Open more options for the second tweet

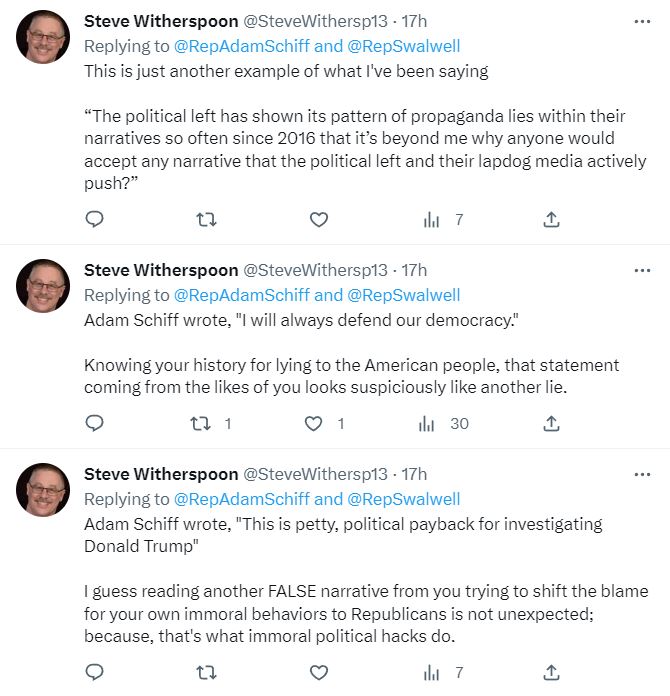[x=643, y=270]
